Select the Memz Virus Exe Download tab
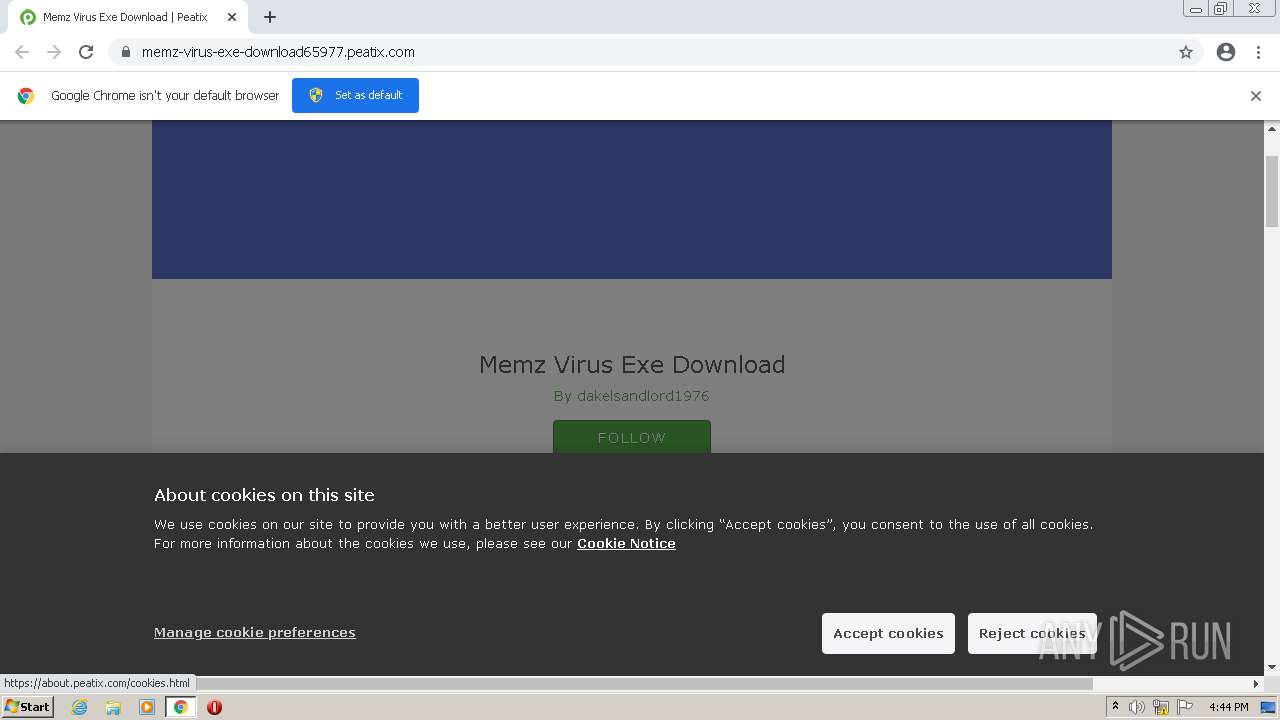This screenshot has height=720, width=1280. tap(128, 17)
